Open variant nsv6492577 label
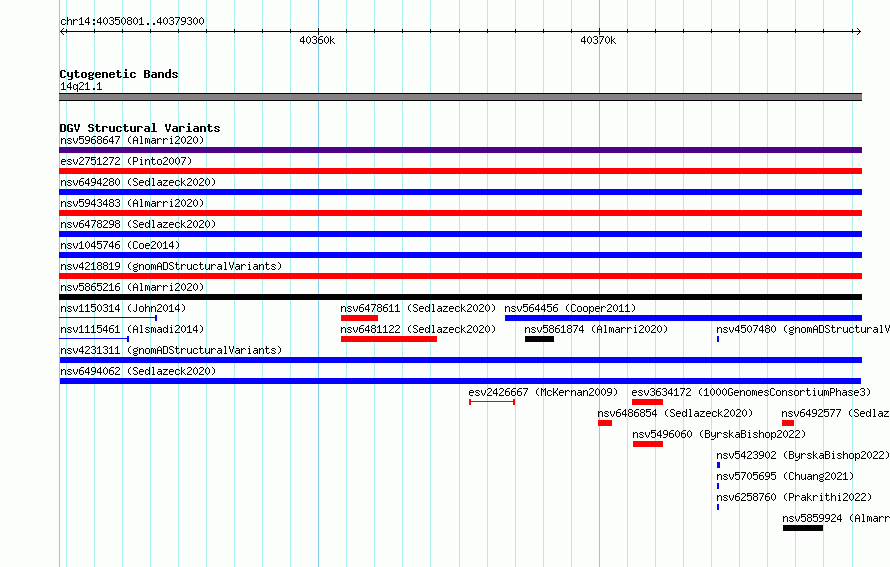890x567 pixels. click(x=836, y=413)
